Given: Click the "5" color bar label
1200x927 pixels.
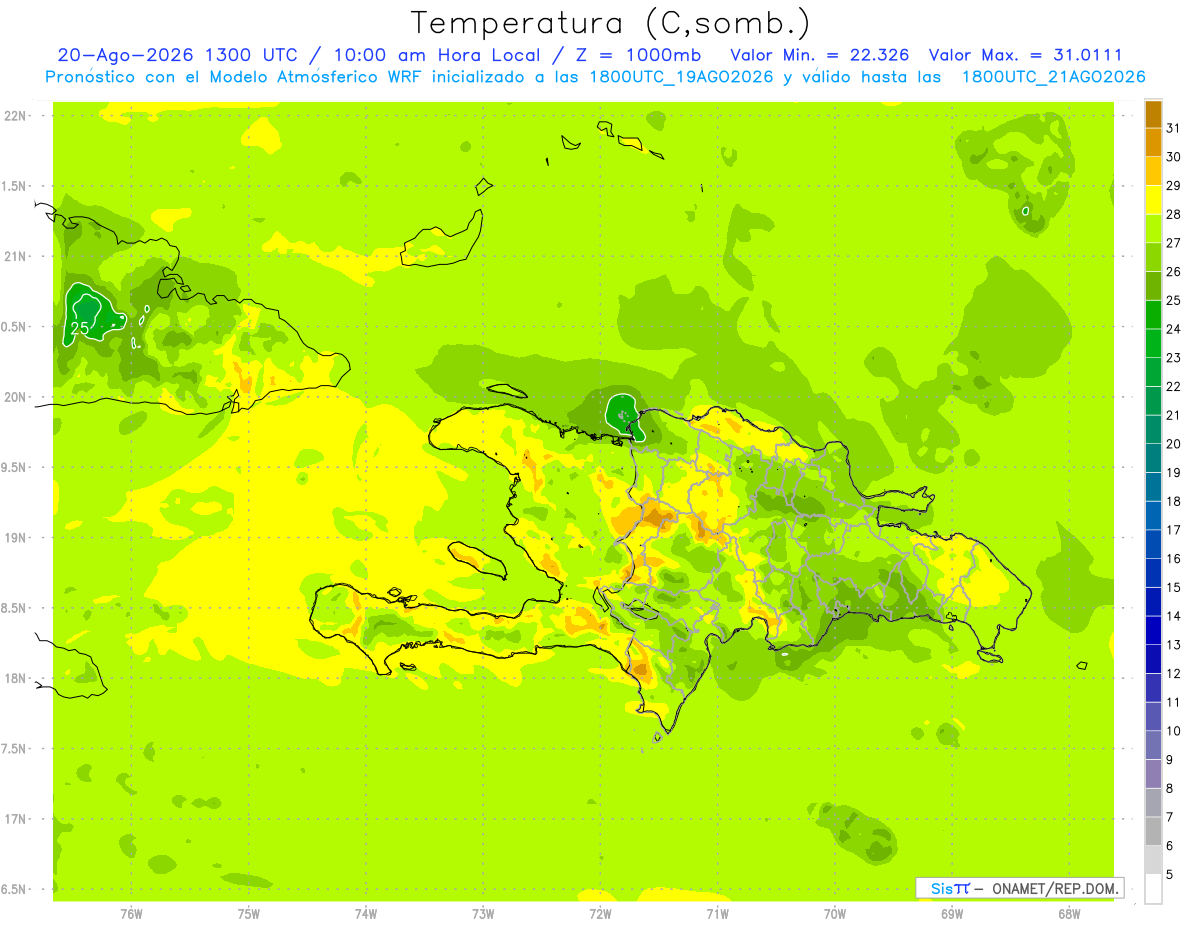Looking at the screenshot, I should (1170, 875).
